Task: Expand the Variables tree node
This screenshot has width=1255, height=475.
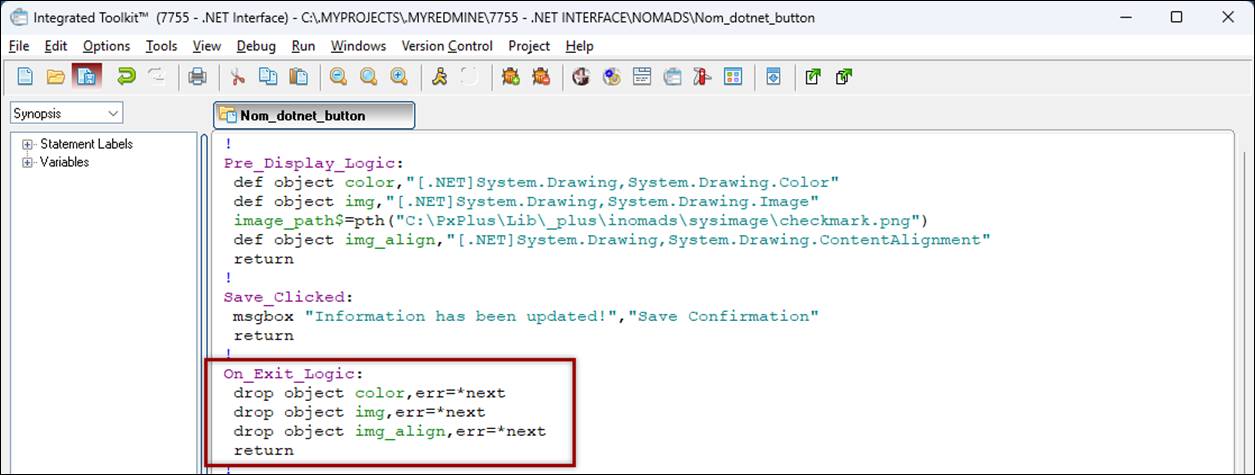Action: tap(27, 162)
